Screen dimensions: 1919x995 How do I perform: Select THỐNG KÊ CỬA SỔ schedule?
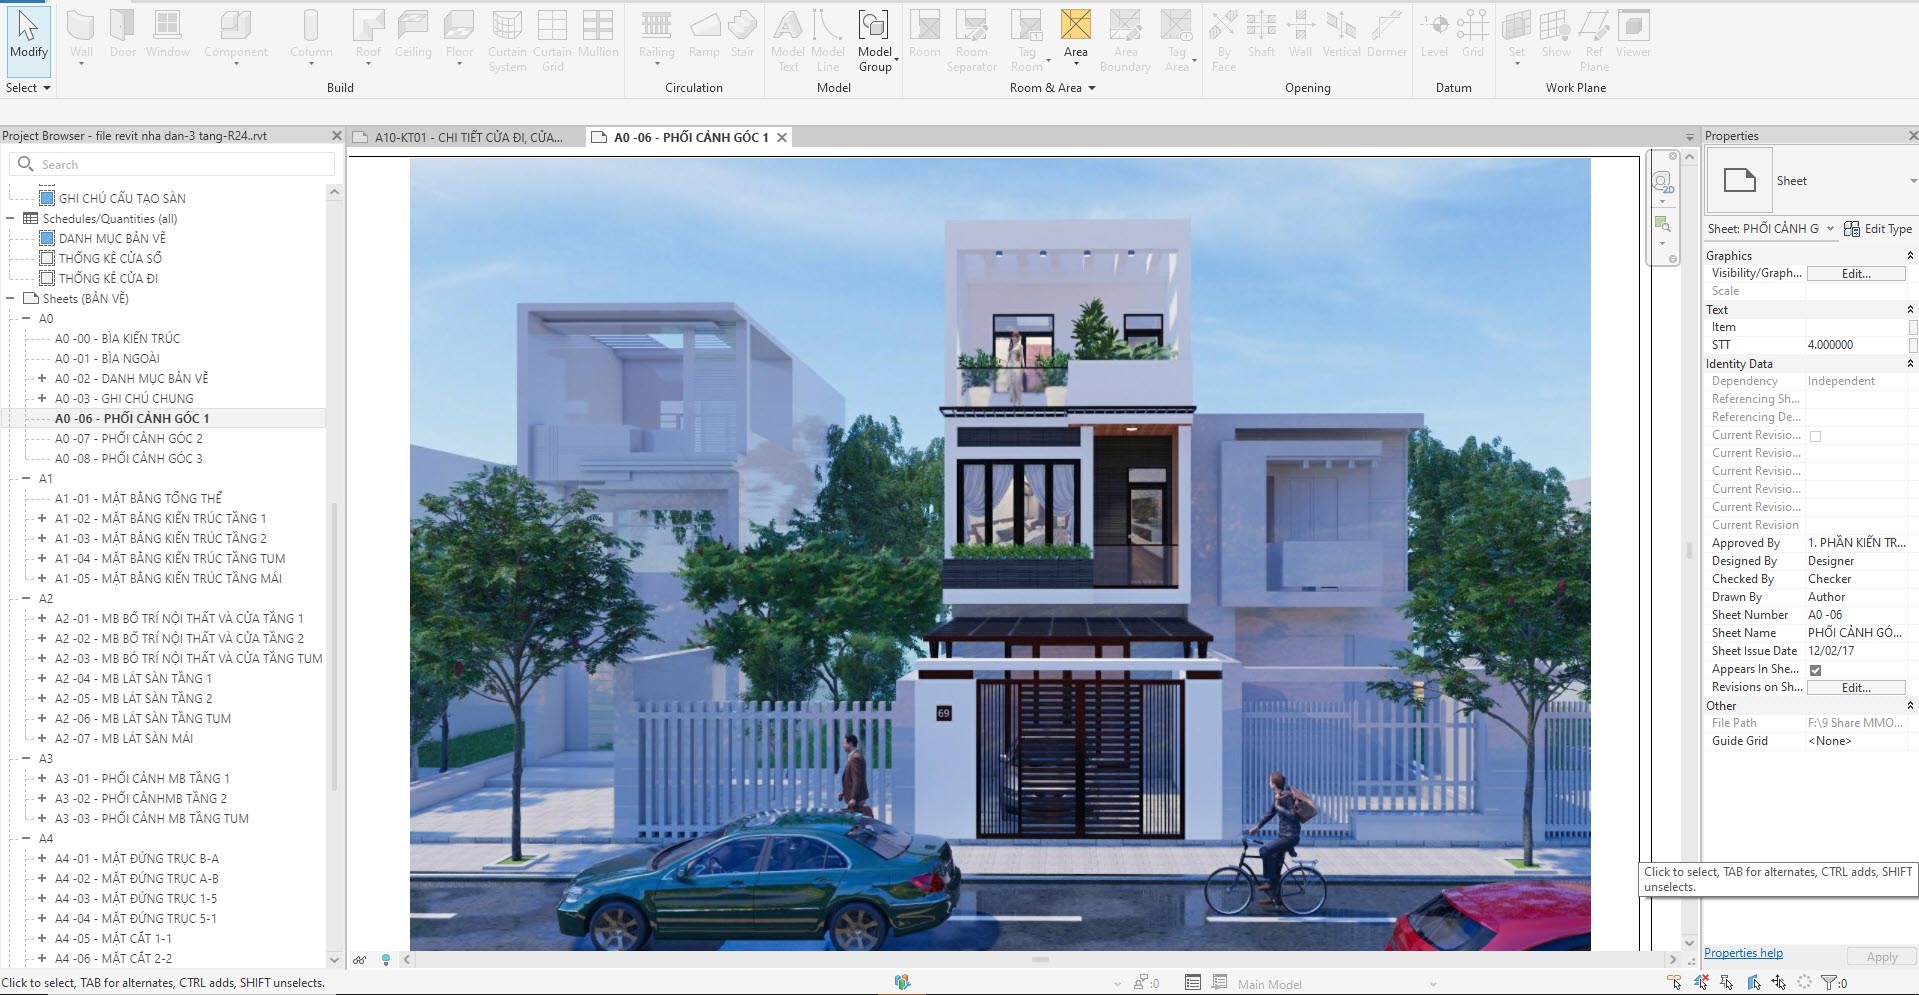click(x=109, y=258)
